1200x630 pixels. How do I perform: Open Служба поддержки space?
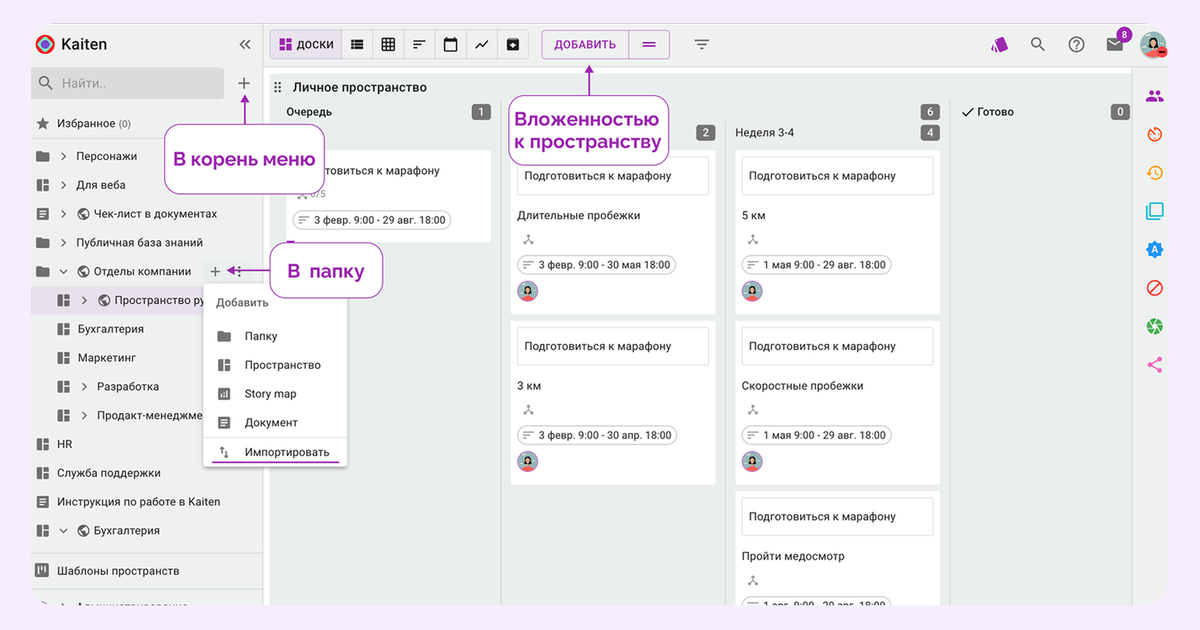[108, 473]
